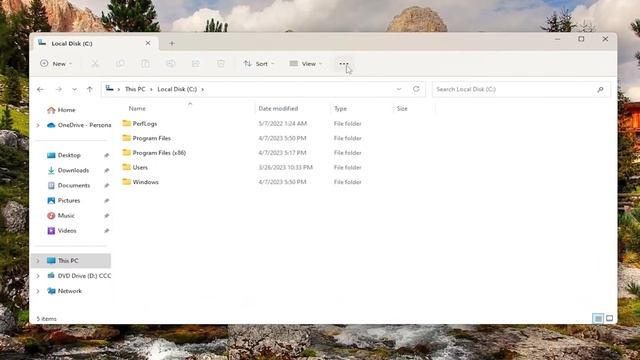Image resolution: width=640 pixels, height=360 pixels.
Task: Select the Program Files (x86) folder
Action: click(x=154, y=153)
